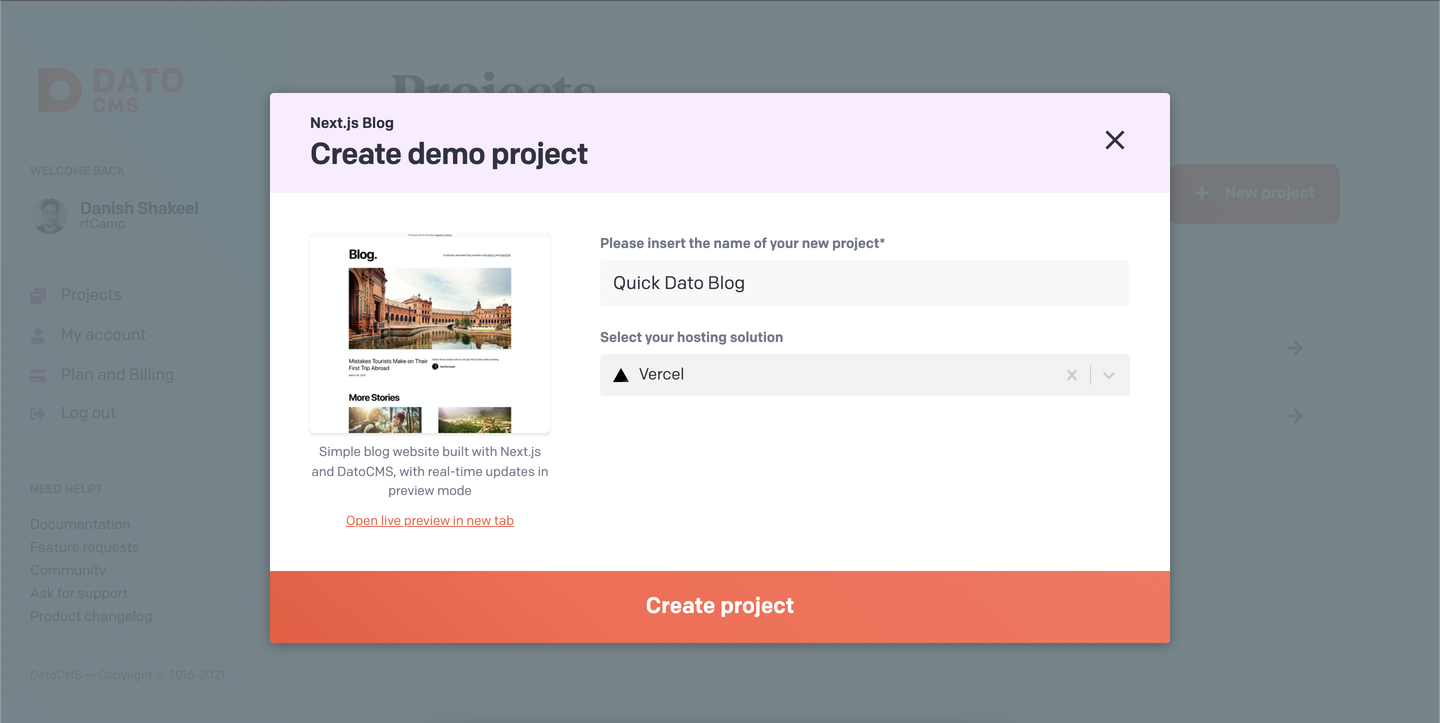Open live preview in new tab
1440x723 pixels.
click(430, 520)
